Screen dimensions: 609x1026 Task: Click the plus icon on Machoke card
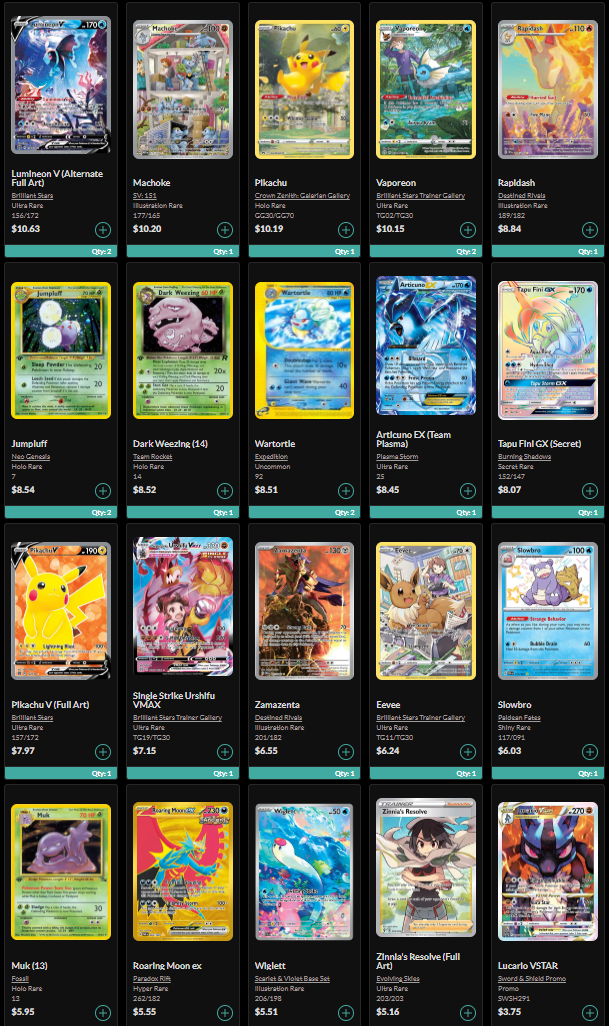pyautogui.click(x=224, y=230)
